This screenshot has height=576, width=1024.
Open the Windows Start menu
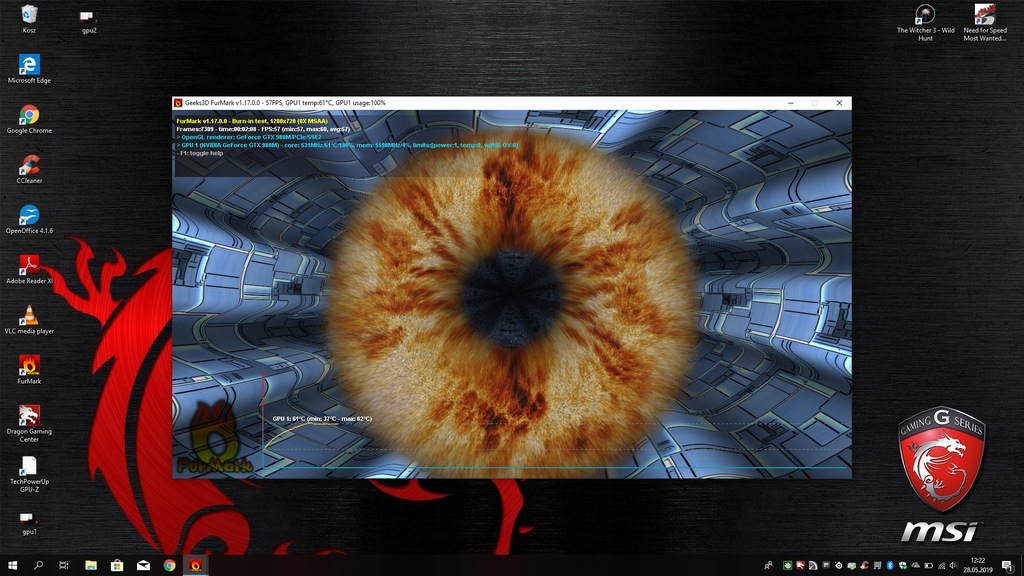tap(12, 566)
